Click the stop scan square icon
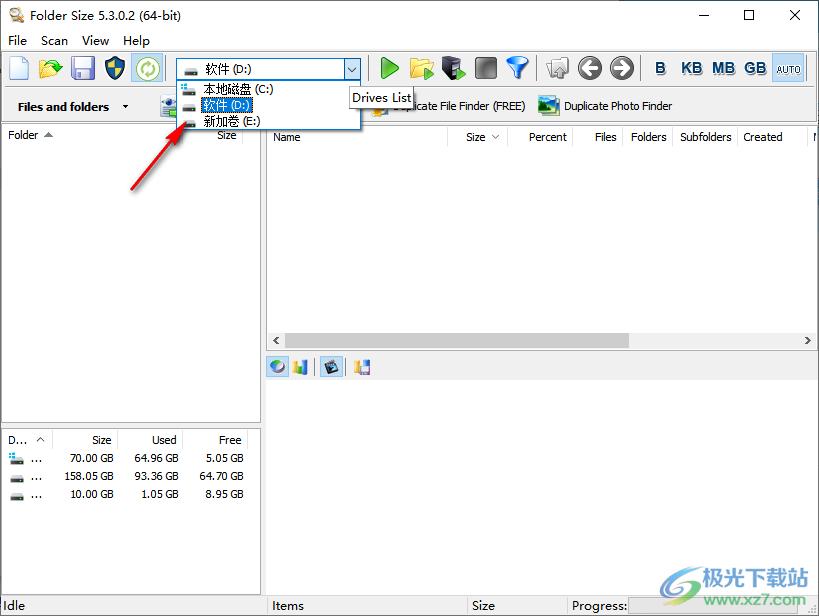The width and height of the screenshot is (819, 616). 485,68
